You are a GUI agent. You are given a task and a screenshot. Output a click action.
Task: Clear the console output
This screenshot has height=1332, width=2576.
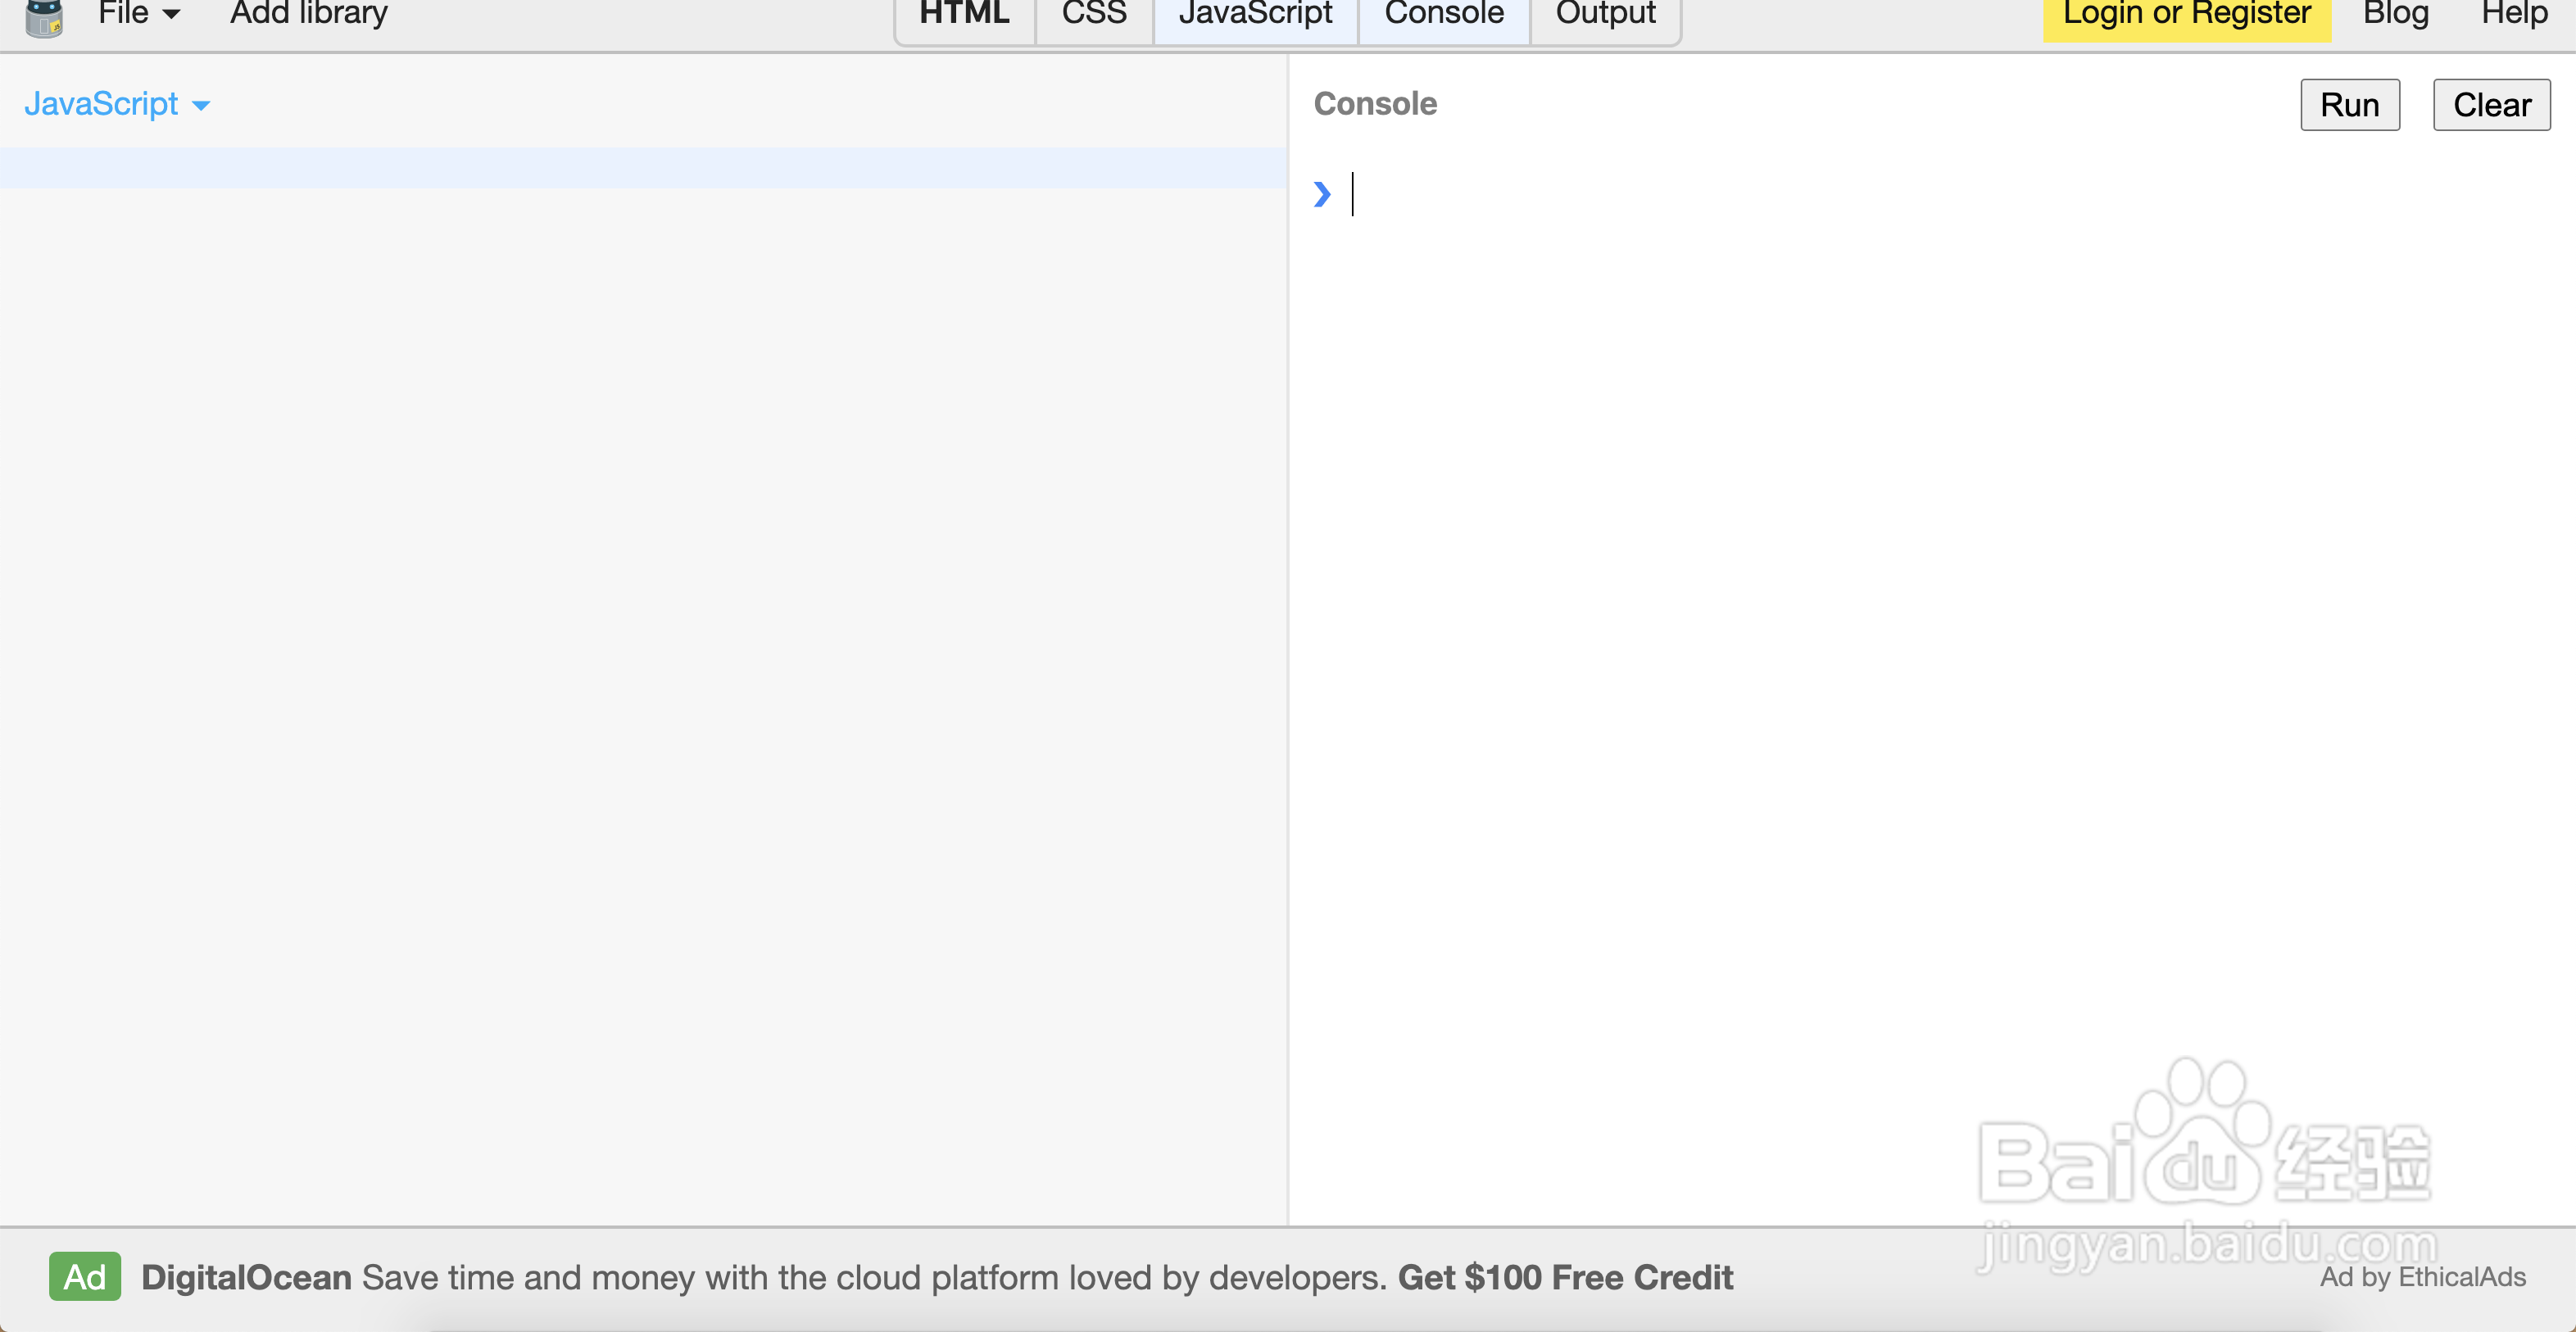[x=2492, y=105]
